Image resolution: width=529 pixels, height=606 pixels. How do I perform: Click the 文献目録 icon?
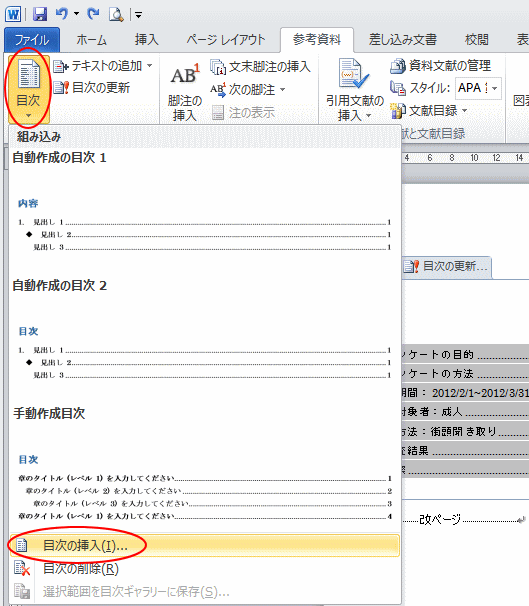pyautogui.click(x=398, y=111)
